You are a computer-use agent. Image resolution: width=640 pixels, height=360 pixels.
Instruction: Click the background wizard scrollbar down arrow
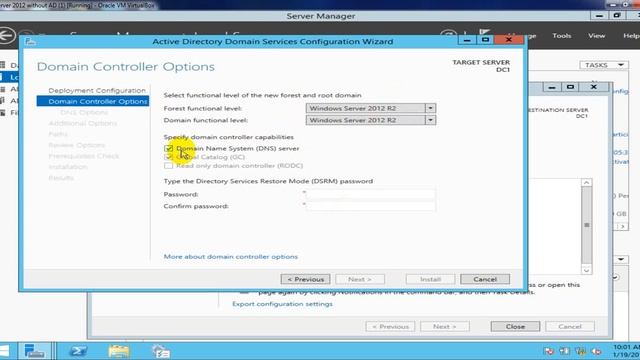pyautogui.click(x=587, y=270)
